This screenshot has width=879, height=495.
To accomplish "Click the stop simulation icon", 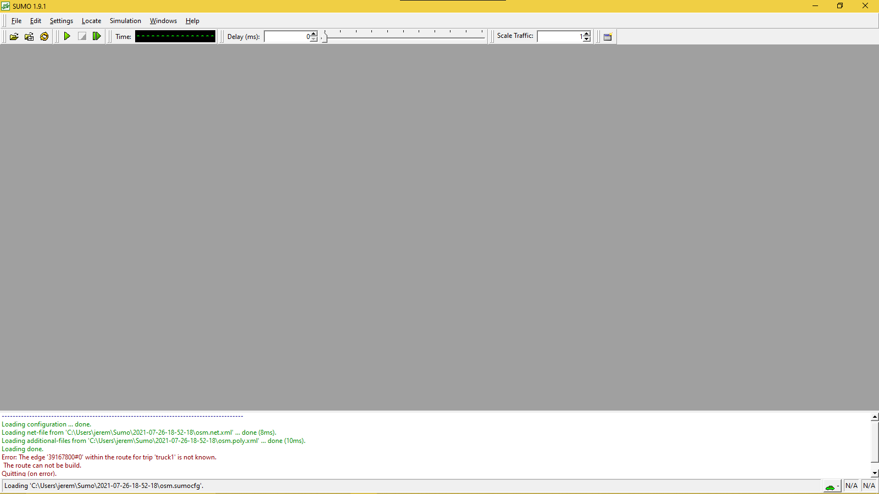I will (x=82, y=37).
